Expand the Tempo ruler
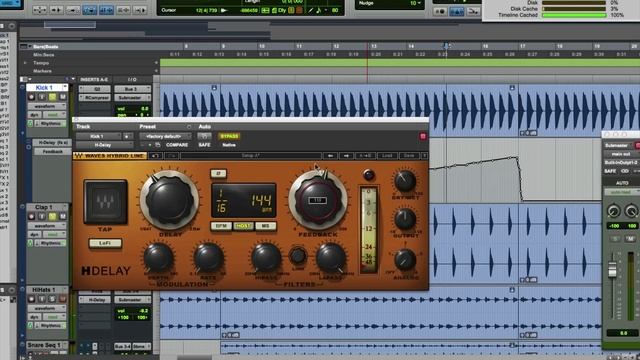This screenshot has height=360, width=640. click(x=25, y=63)
